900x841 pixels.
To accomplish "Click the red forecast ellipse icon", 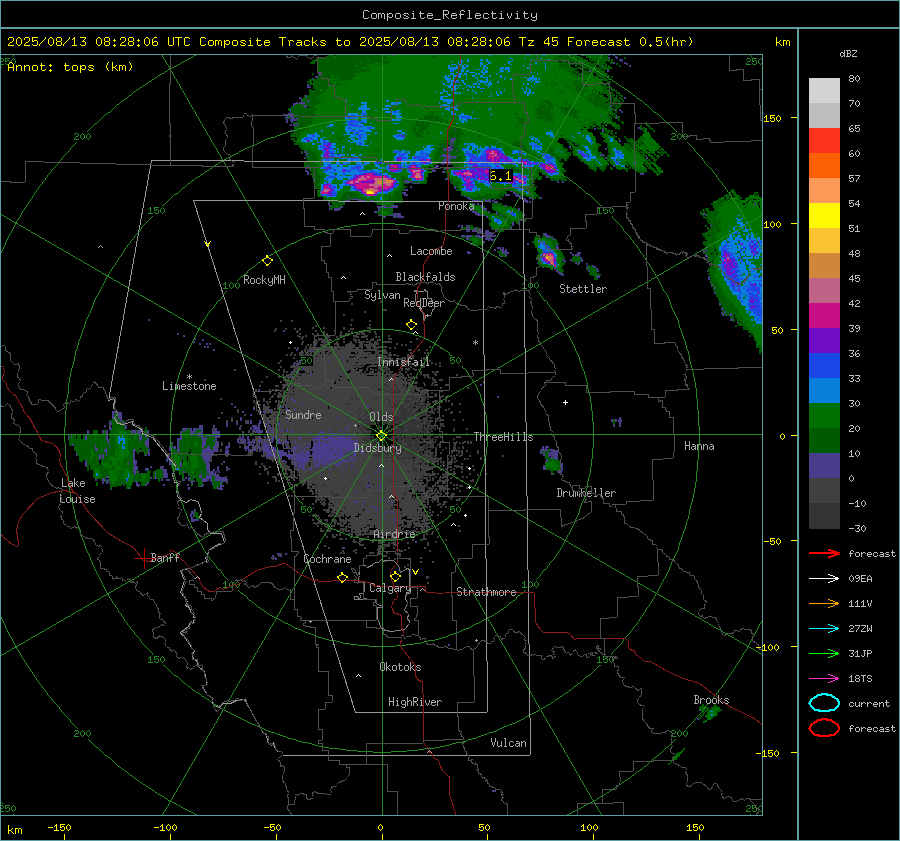I will (x=824, y=728).
